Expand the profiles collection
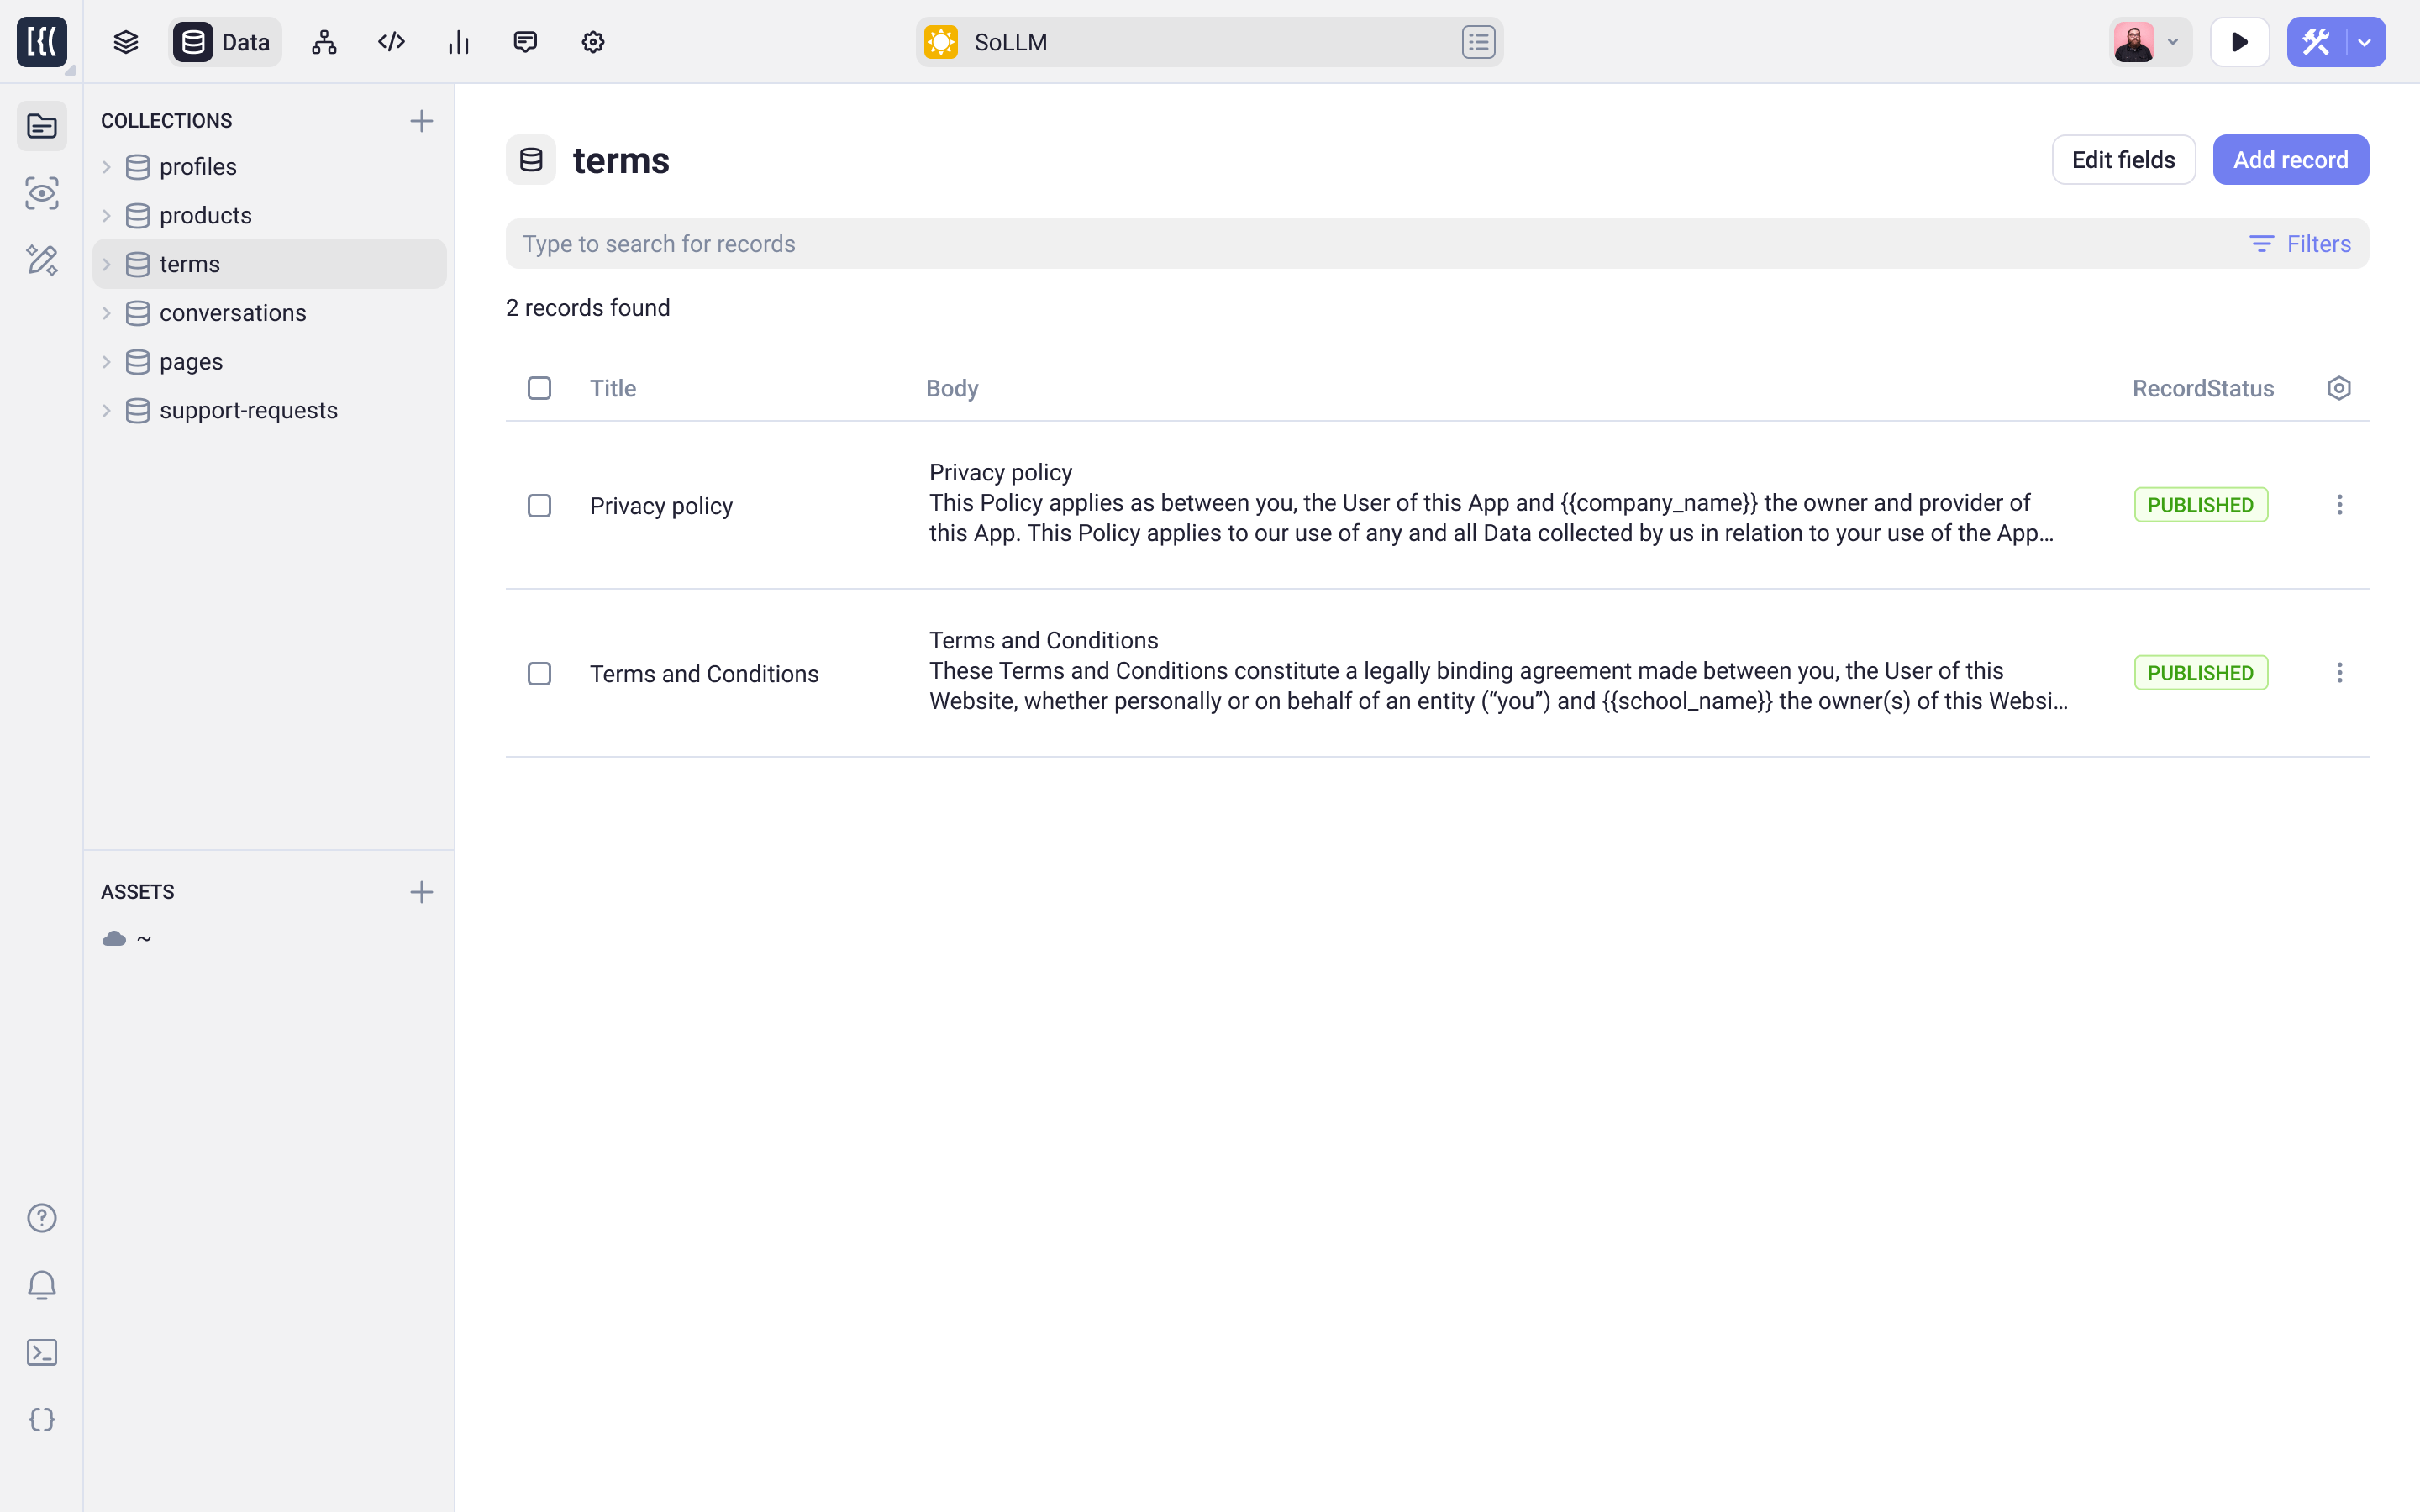This screenshot has width=2420, height=1512. 106,167
